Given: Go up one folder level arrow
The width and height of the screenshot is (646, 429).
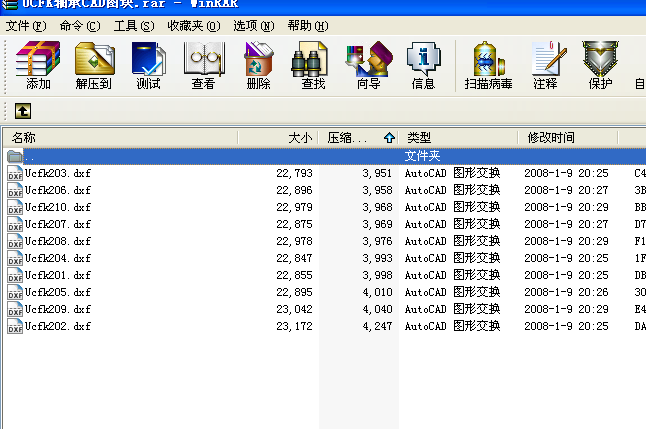Looking at the screenshot, I should (23, 111).
